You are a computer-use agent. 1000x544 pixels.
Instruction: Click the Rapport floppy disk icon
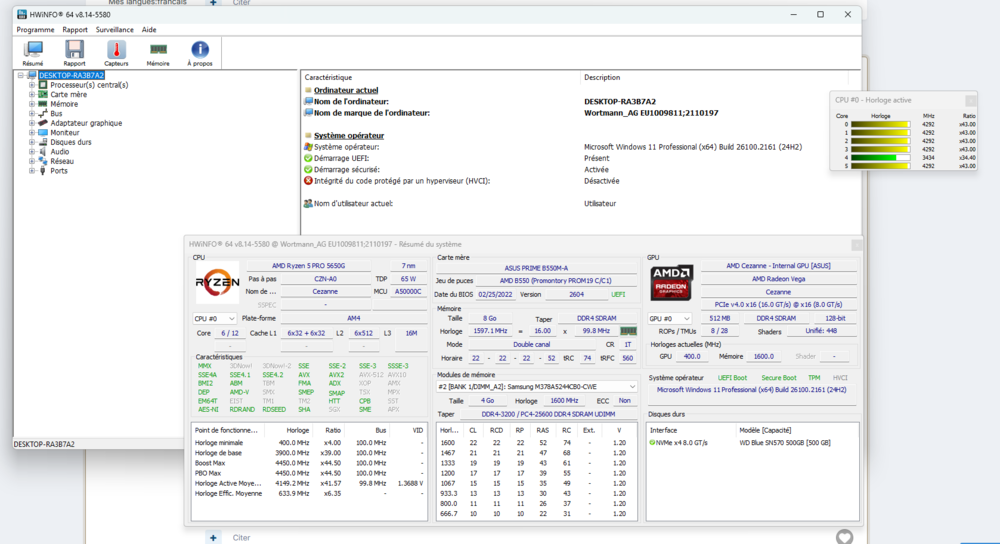point(74,50)
